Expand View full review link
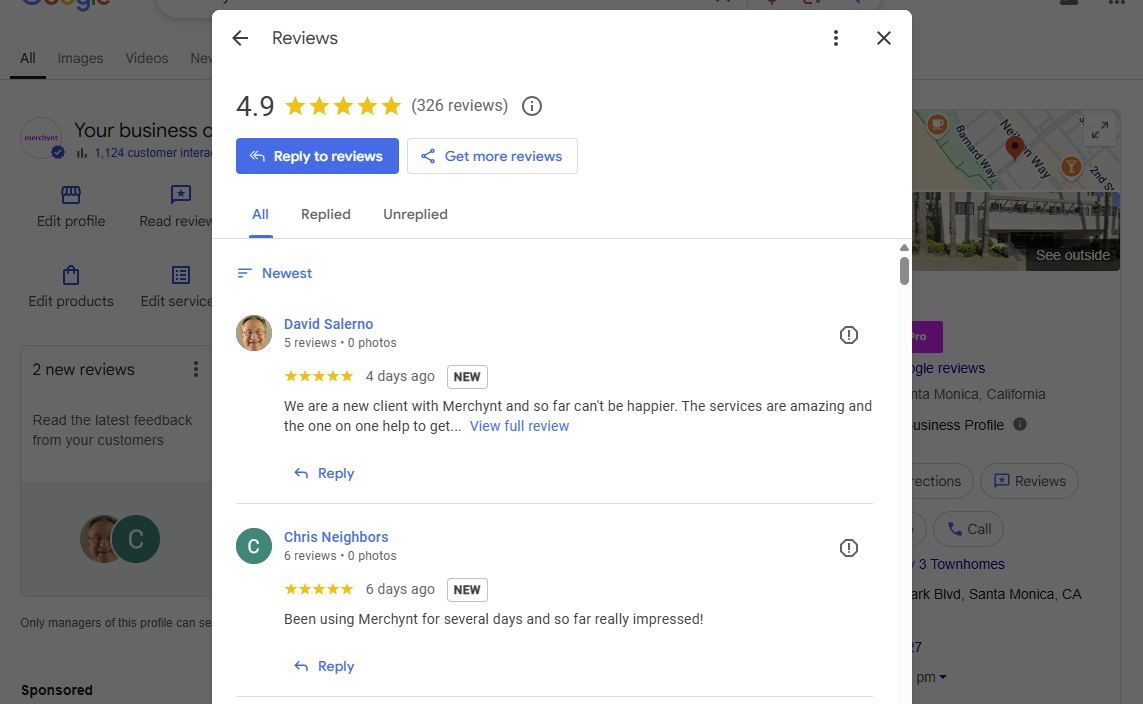 coord(519,426)
